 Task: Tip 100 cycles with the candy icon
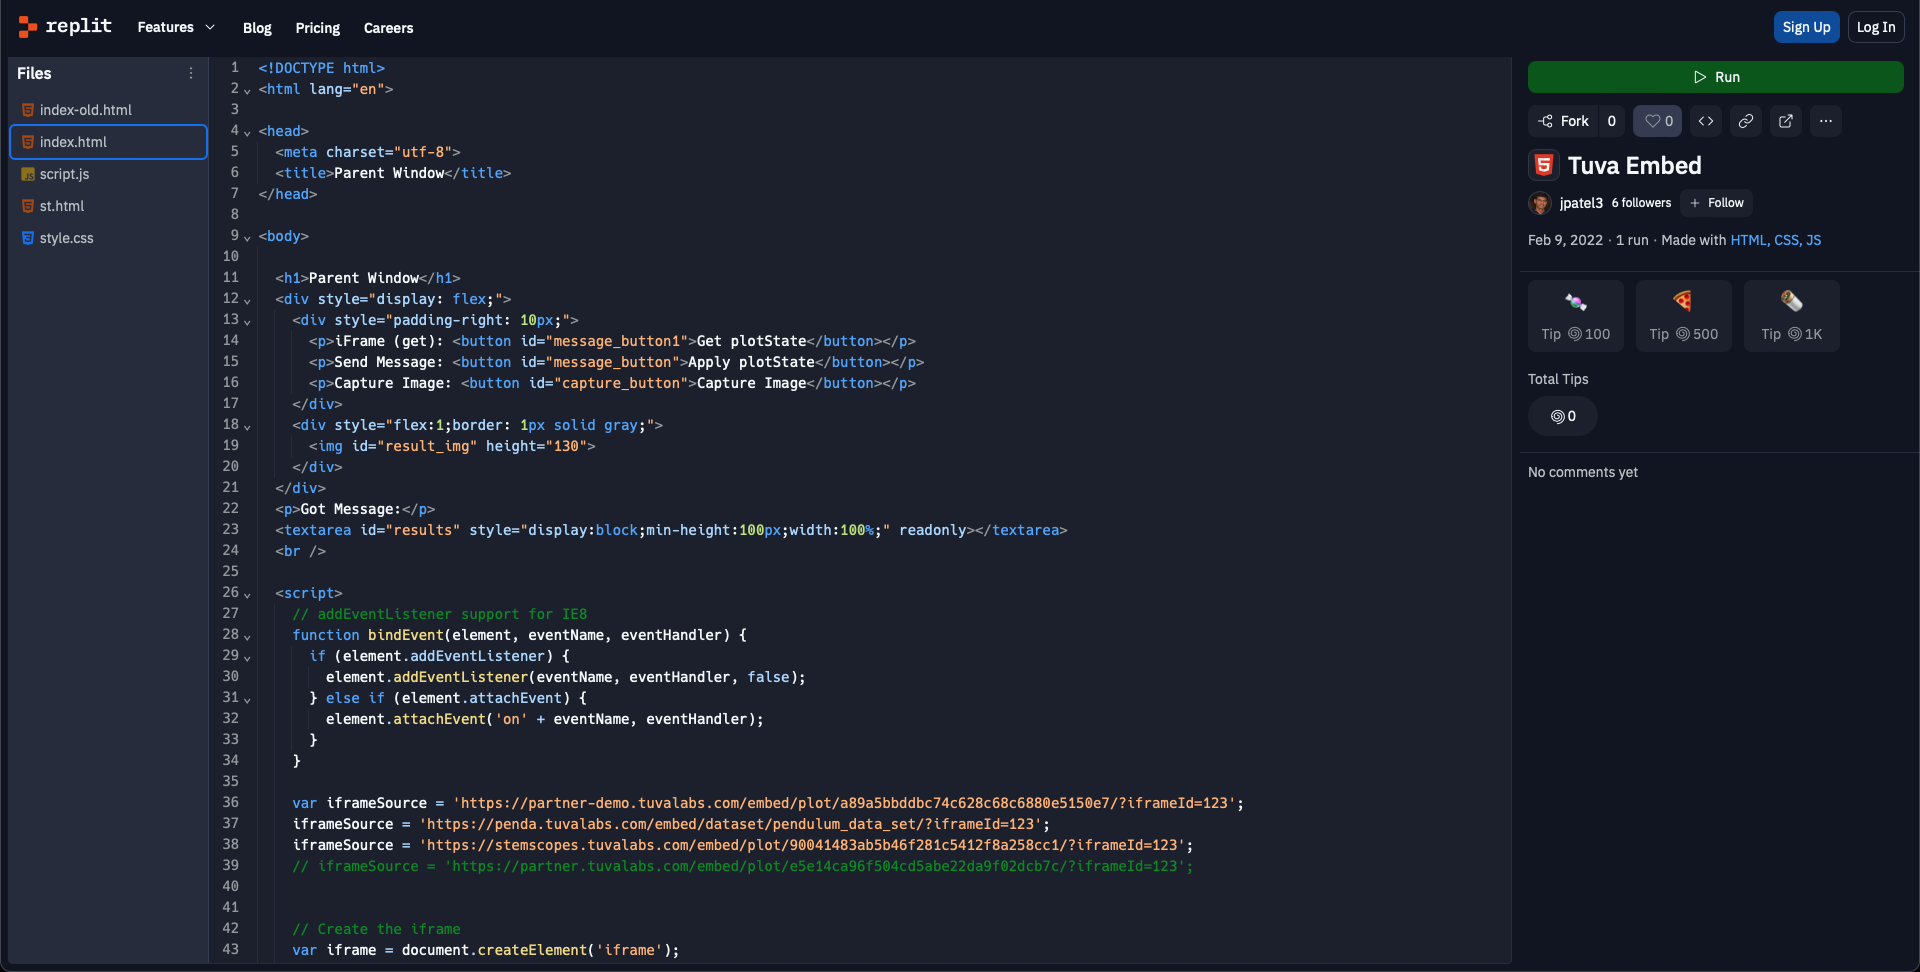[1576, 316]
